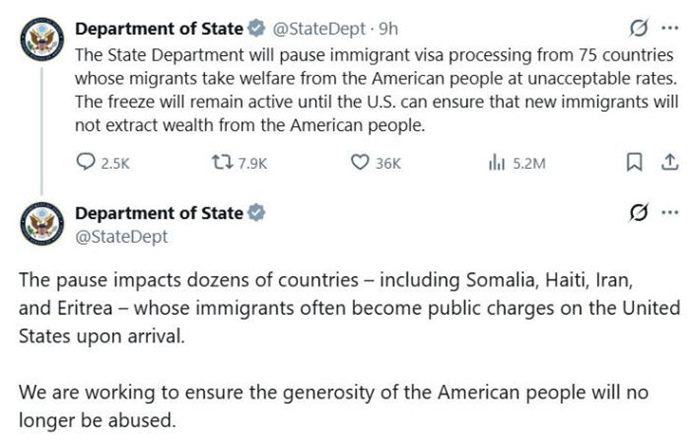Open State Department avatar on second tweet
Image resolution: width=690 pixels, height=442 pixels.
pyautogui.click(x=42, y=226)
